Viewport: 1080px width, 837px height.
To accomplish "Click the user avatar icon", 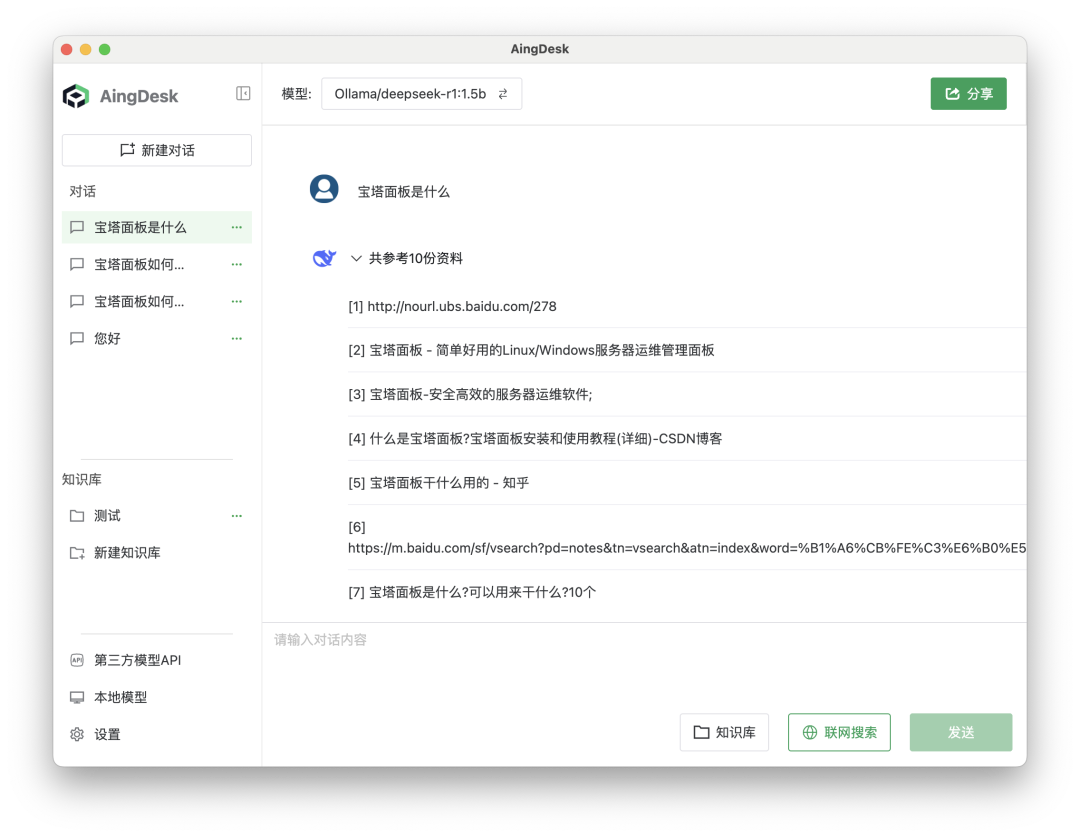I will click(x=324, y=189).
